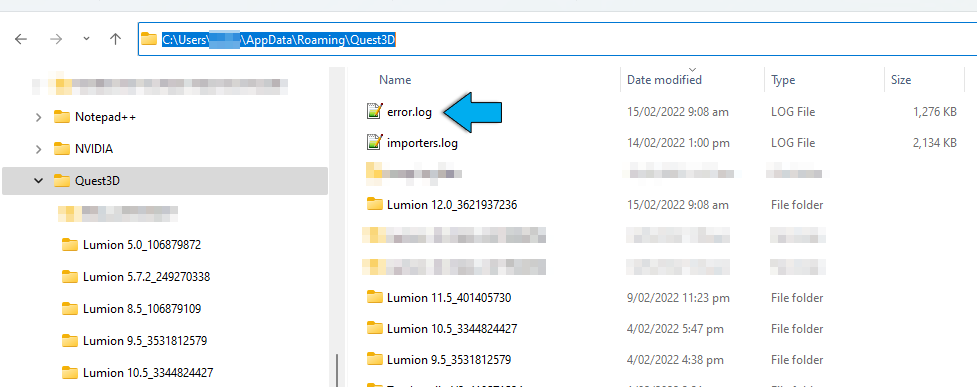This screenshot has height=387, width=977.
Task: Click the address bar path field
Action: (x=557, y=39)
